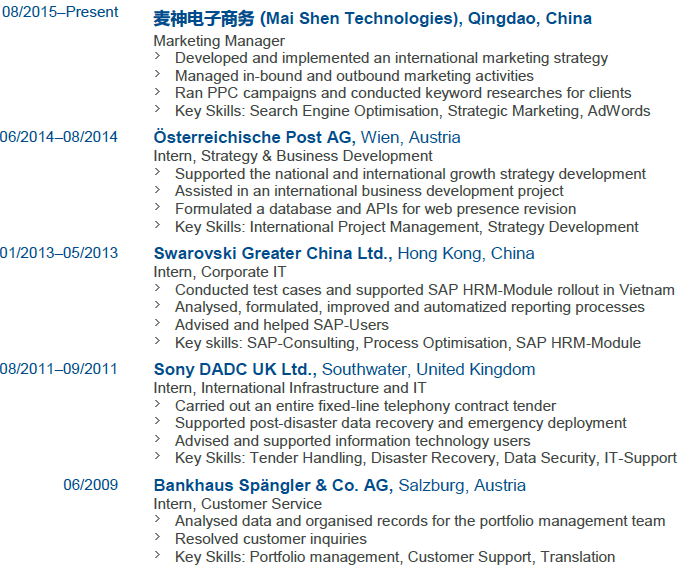Click the Advised and helped SAP-Users bullet

pos(282,325)
